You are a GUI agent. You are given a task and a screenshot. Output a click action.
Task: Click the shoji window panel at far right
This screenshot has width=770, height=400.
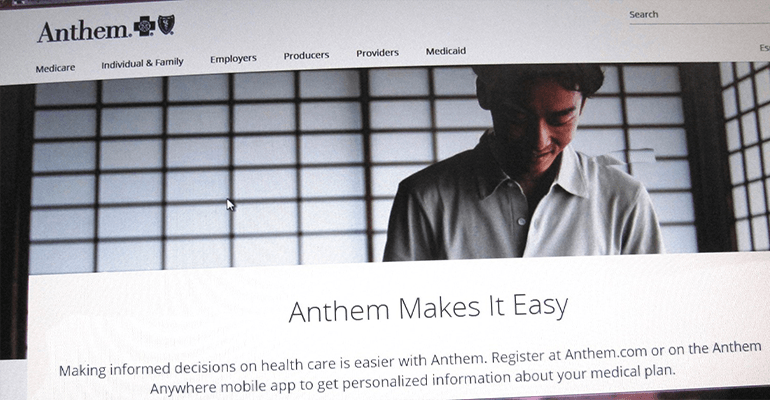tap(745, 156)
